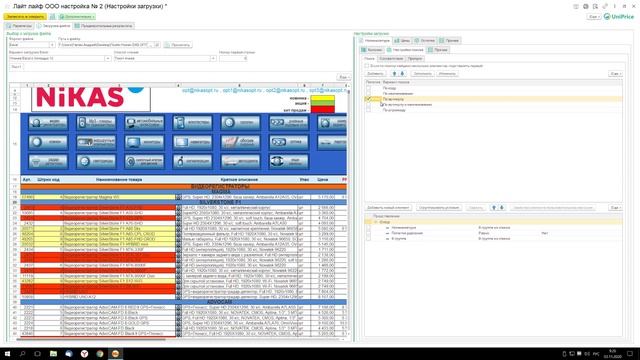
Task: Click the 'Сгруппировать условия' button
Action: click(439, 208)
